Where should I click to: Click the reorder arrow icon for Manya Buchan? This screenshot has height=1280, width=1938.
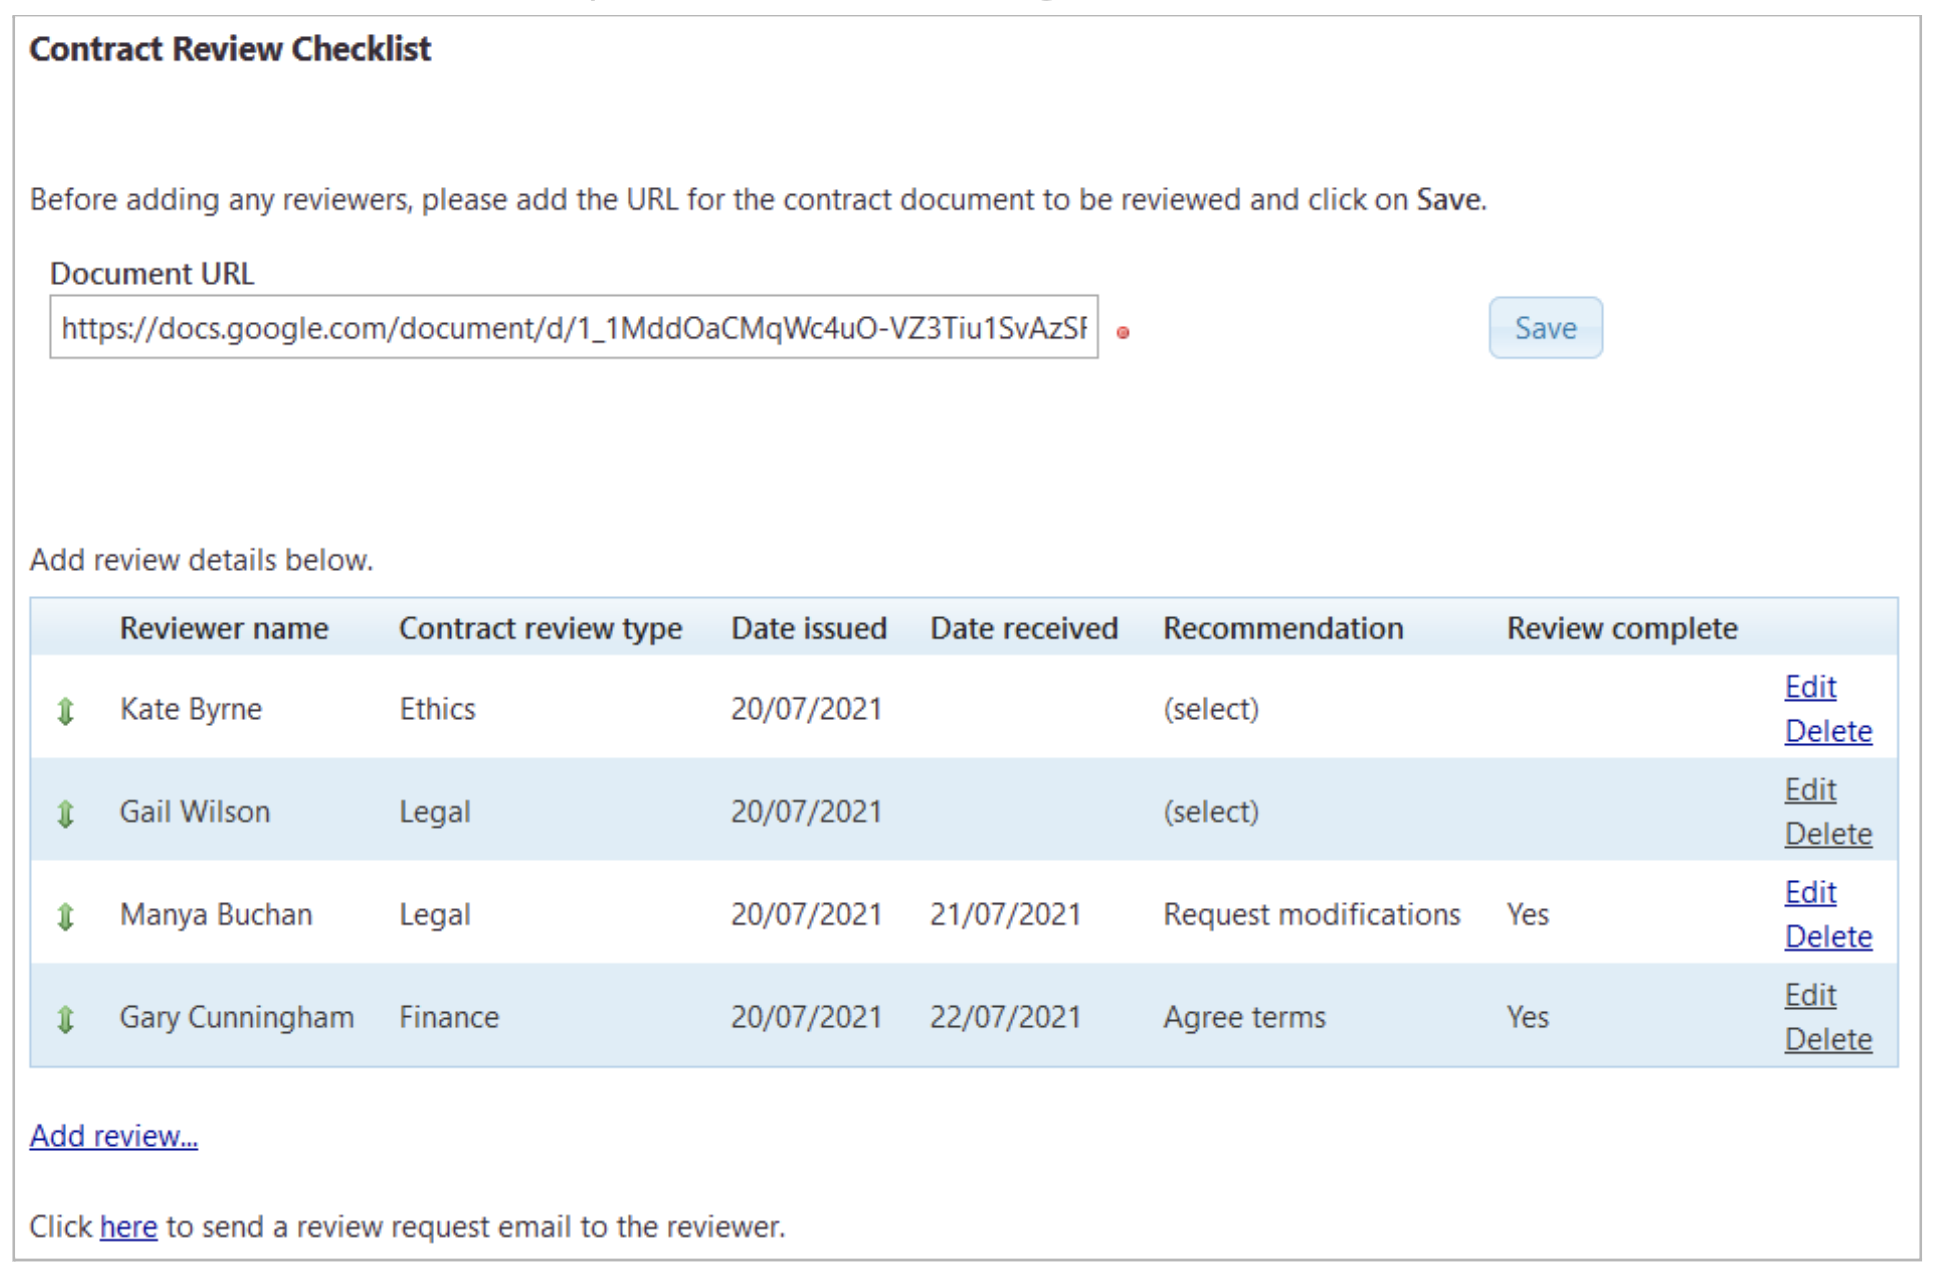coord(66,916)
